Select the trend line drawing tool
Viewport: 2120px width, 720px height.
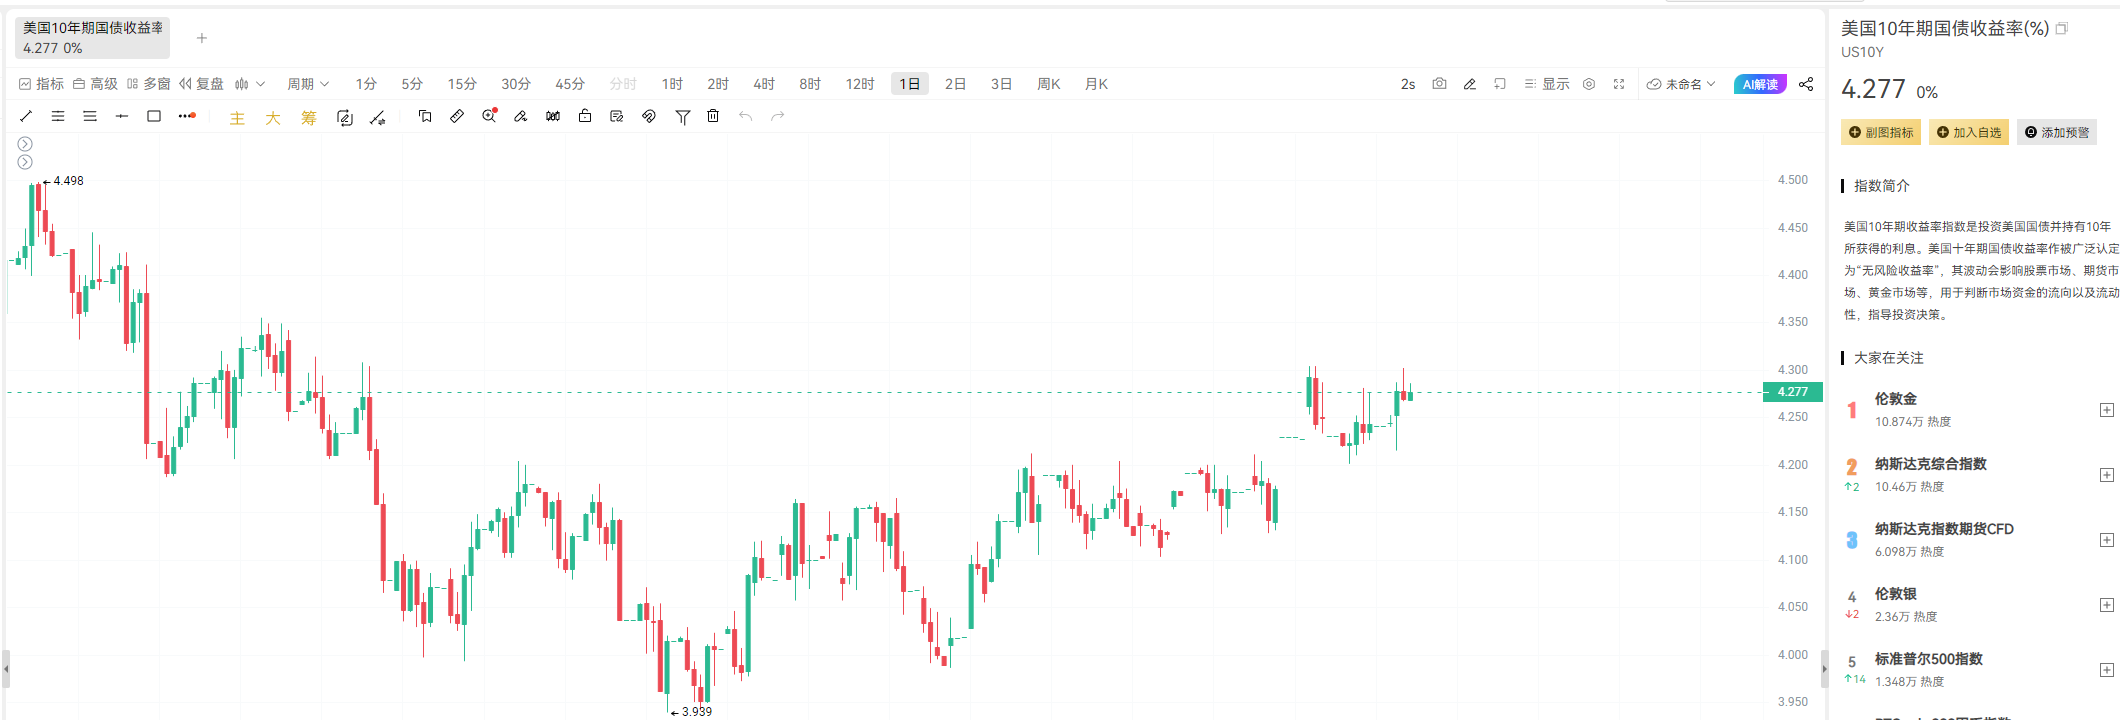(26, 117)
